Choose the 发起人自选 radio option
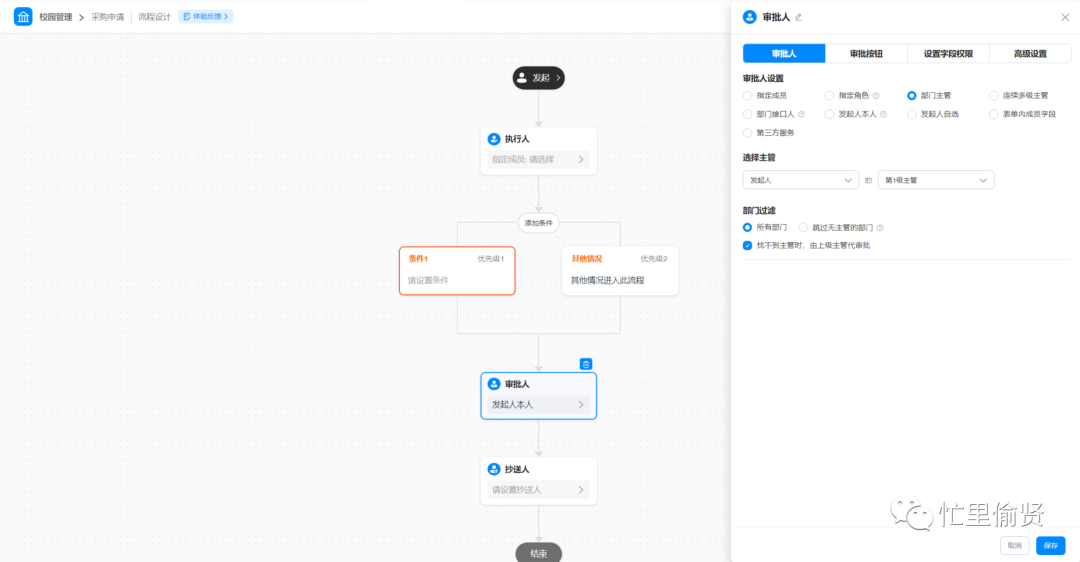This screenshot has width=1080, height=562. coord(911,114)
